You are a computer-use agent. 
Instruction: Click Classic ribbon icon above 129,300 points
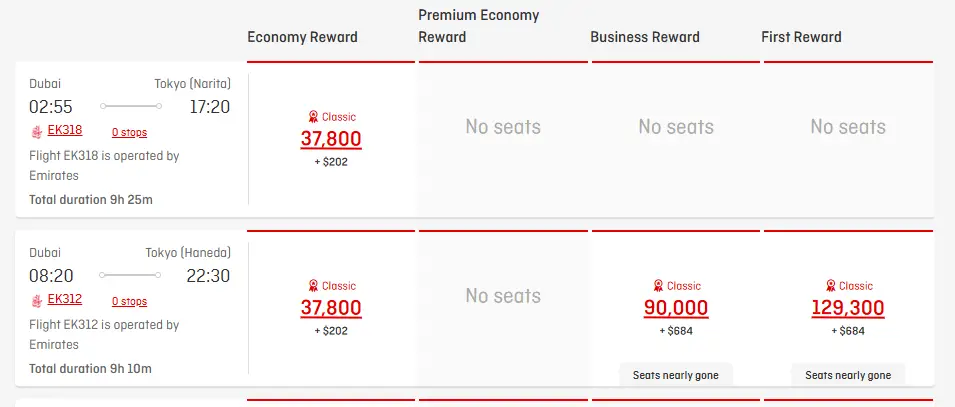830,286
